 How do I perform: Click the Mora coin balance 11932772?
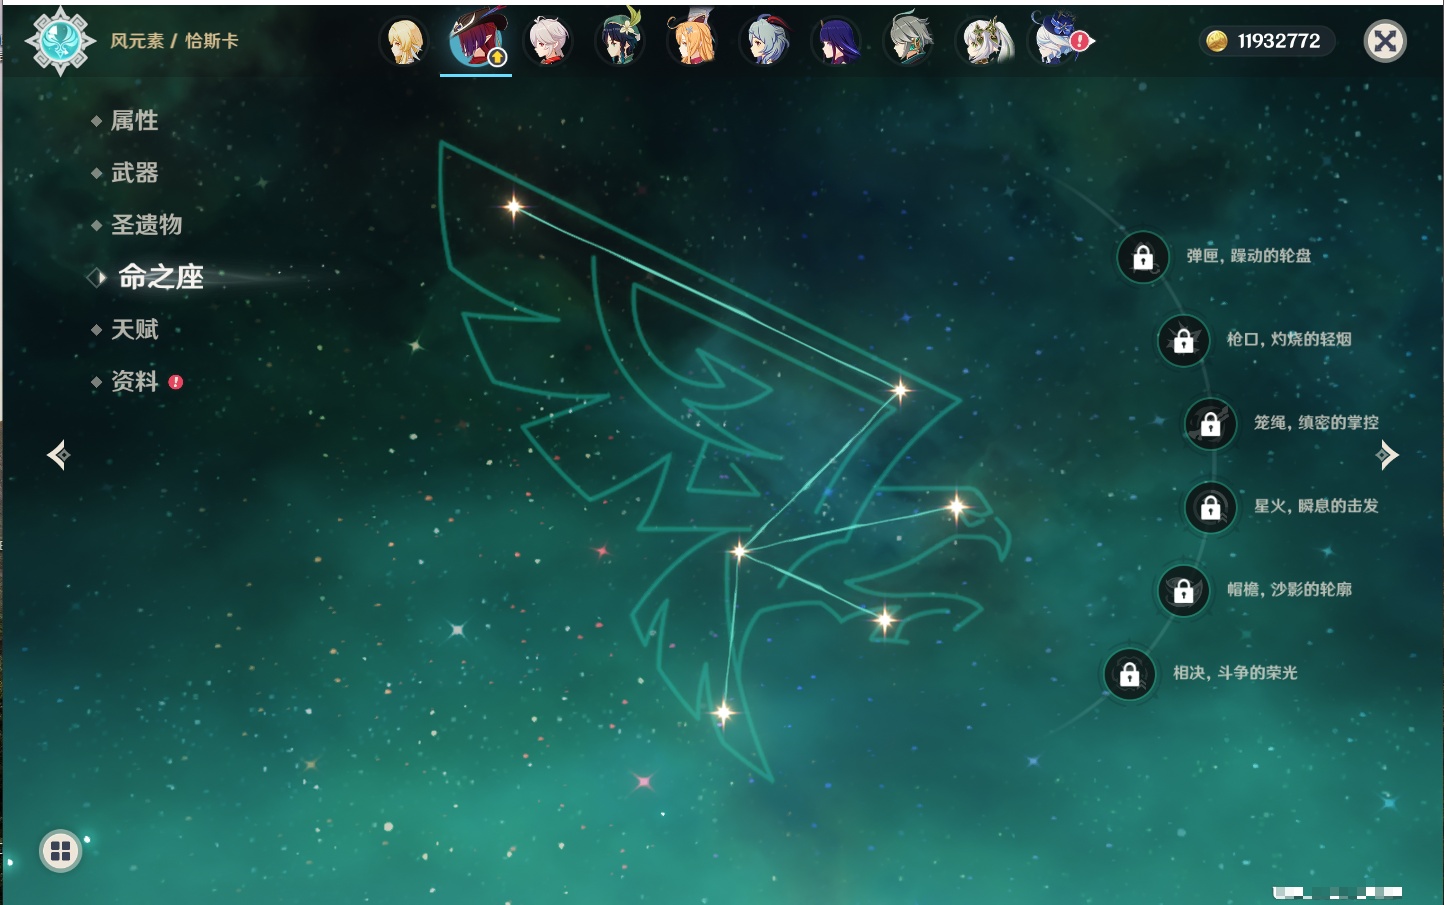pyautogui.click(x=1265, y=41)
